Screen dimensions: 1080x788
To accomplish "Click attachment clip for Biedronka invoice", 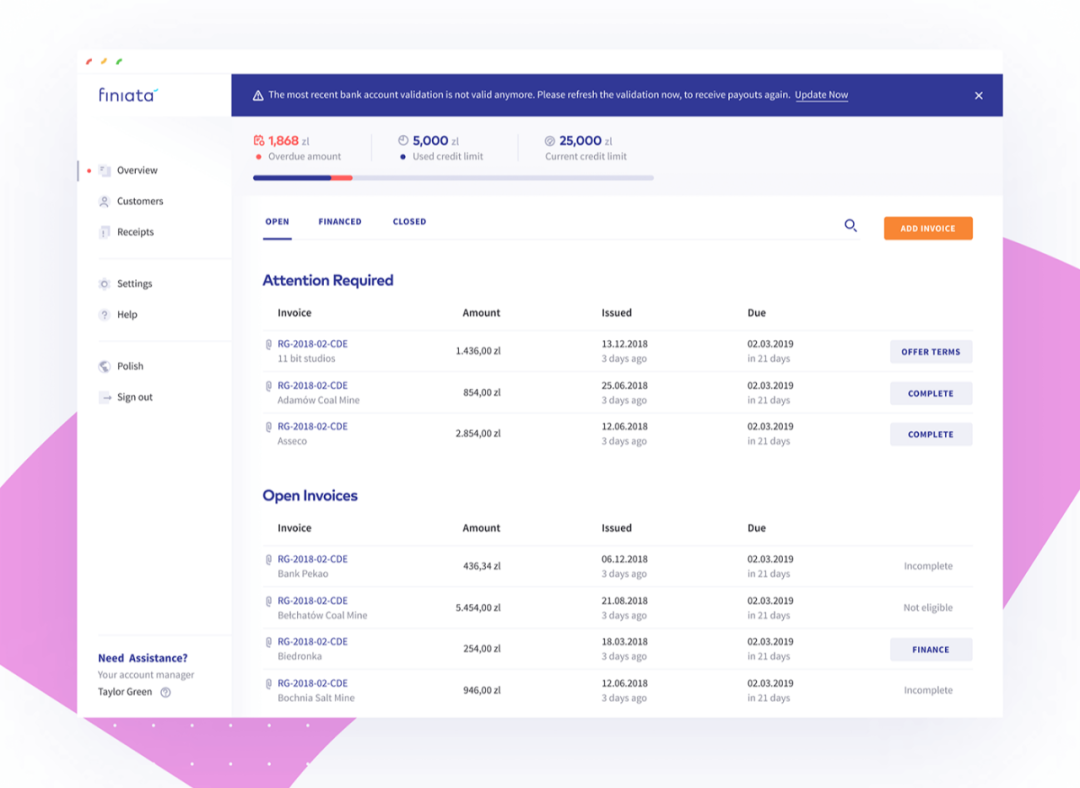I will [269, 642].
